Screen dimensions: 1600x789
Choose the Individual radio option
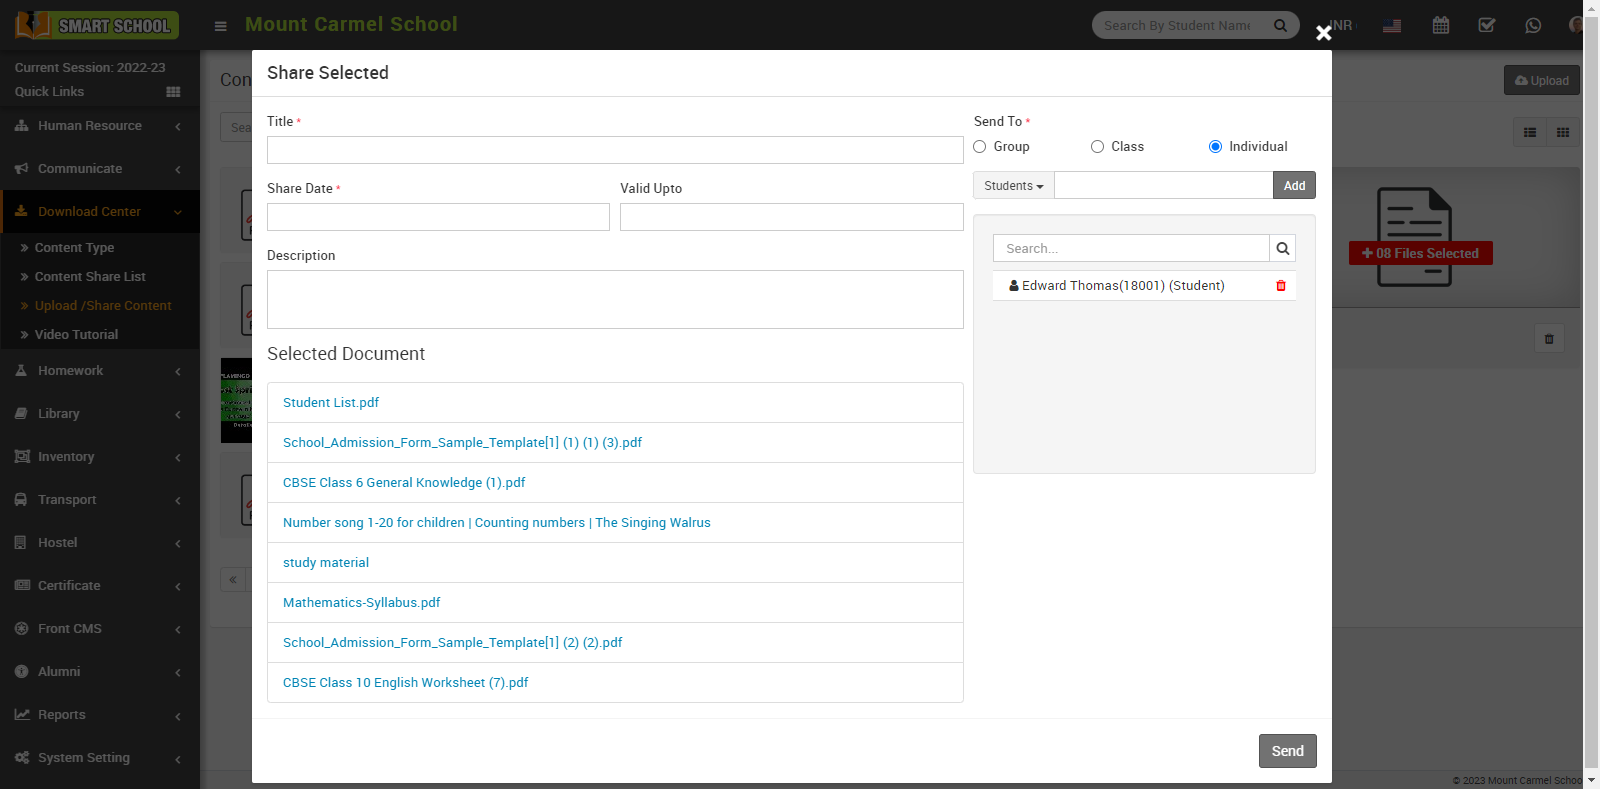pyautogui.click(x=1215, y=147)
